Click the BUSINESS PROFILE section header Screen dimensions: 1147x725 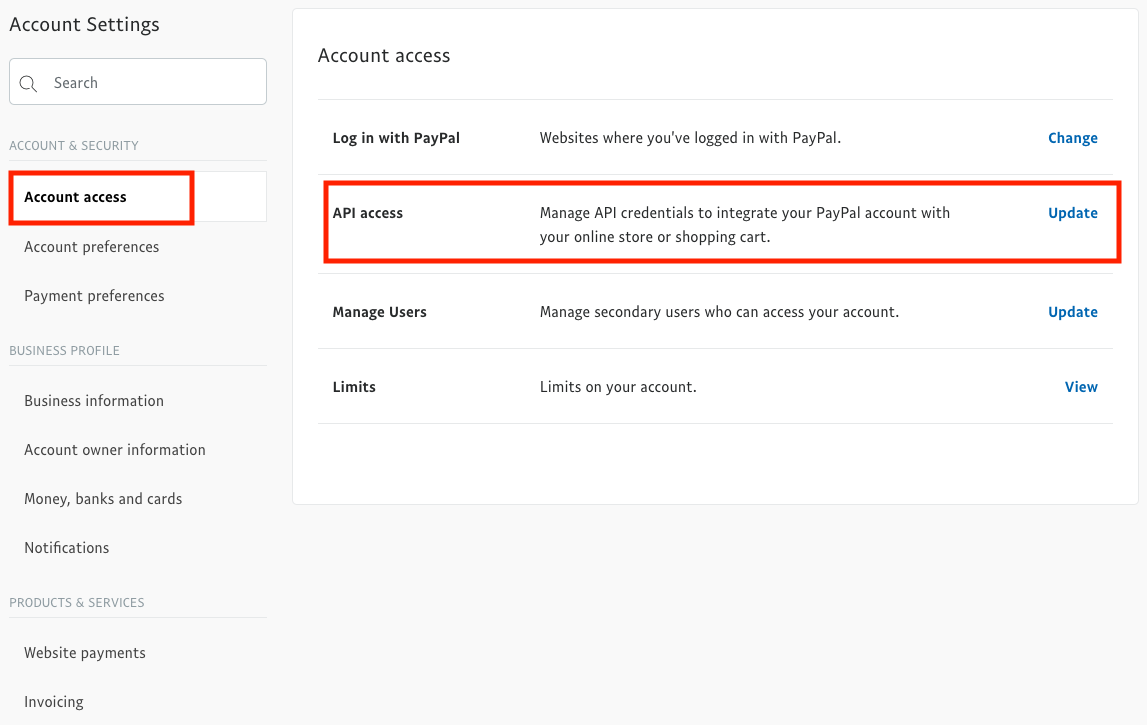(x=64, y=350)
